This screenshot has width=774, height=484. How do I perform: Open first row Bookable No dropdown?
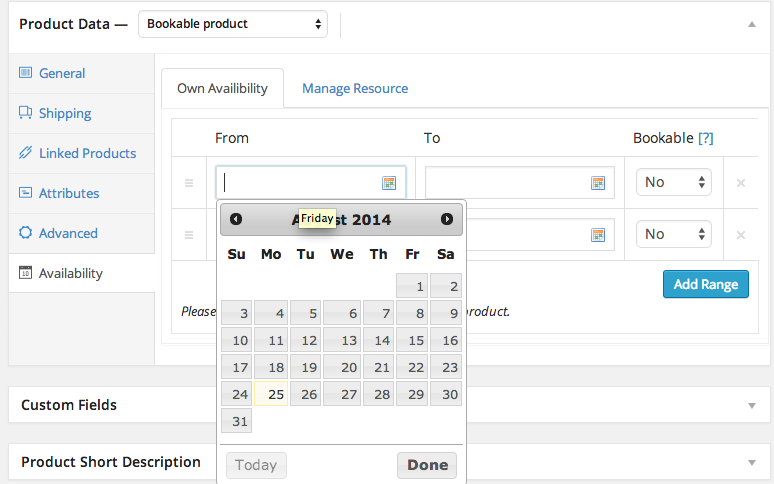pos(673,182)
